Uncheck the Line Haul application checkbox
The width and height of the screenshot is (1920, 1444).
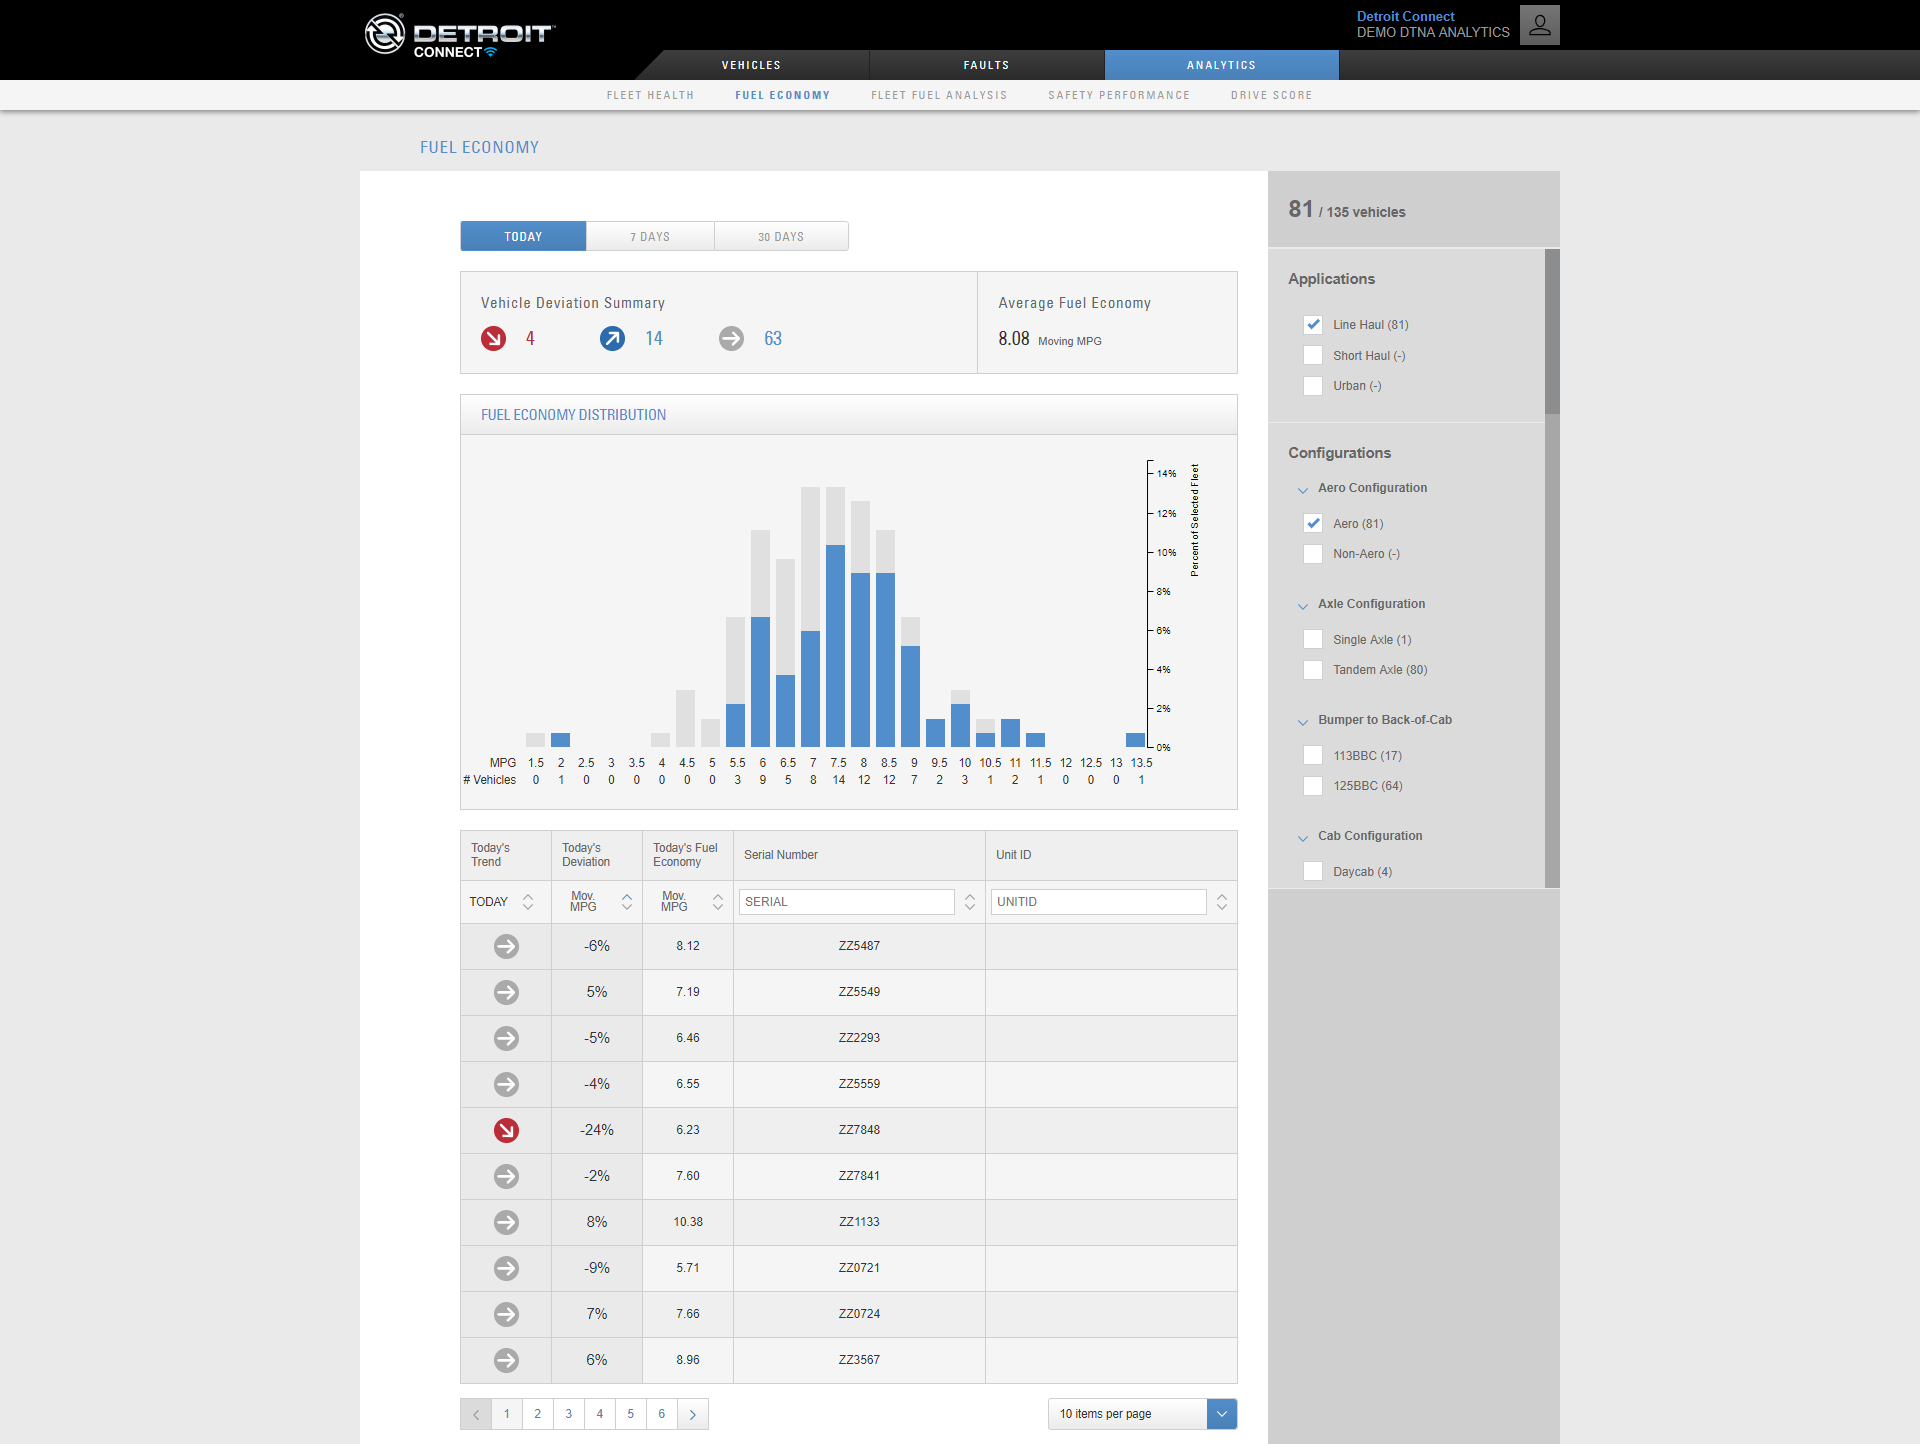[1313, 325]
